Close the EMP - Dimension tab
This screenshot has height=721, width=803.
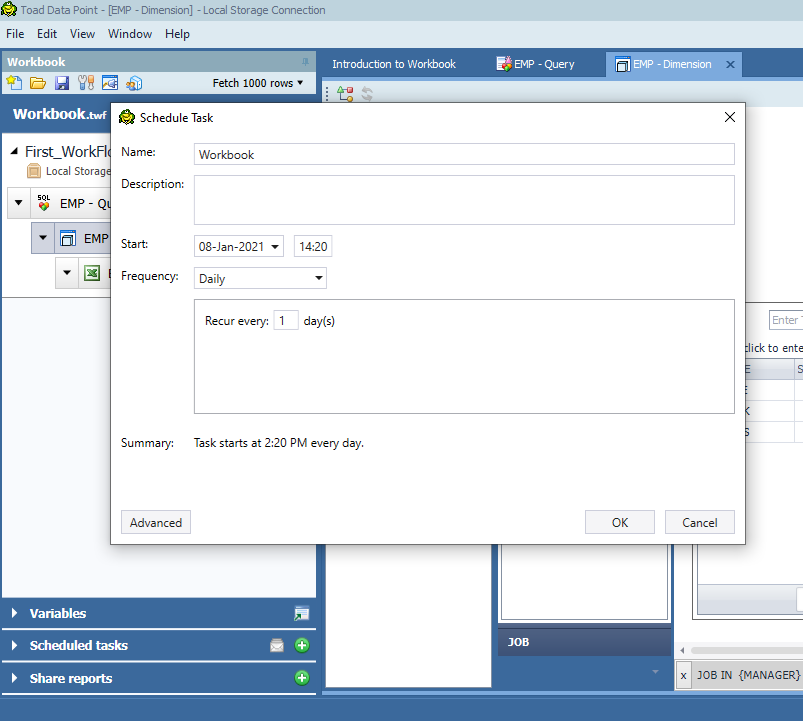click(x=730, y=65)
